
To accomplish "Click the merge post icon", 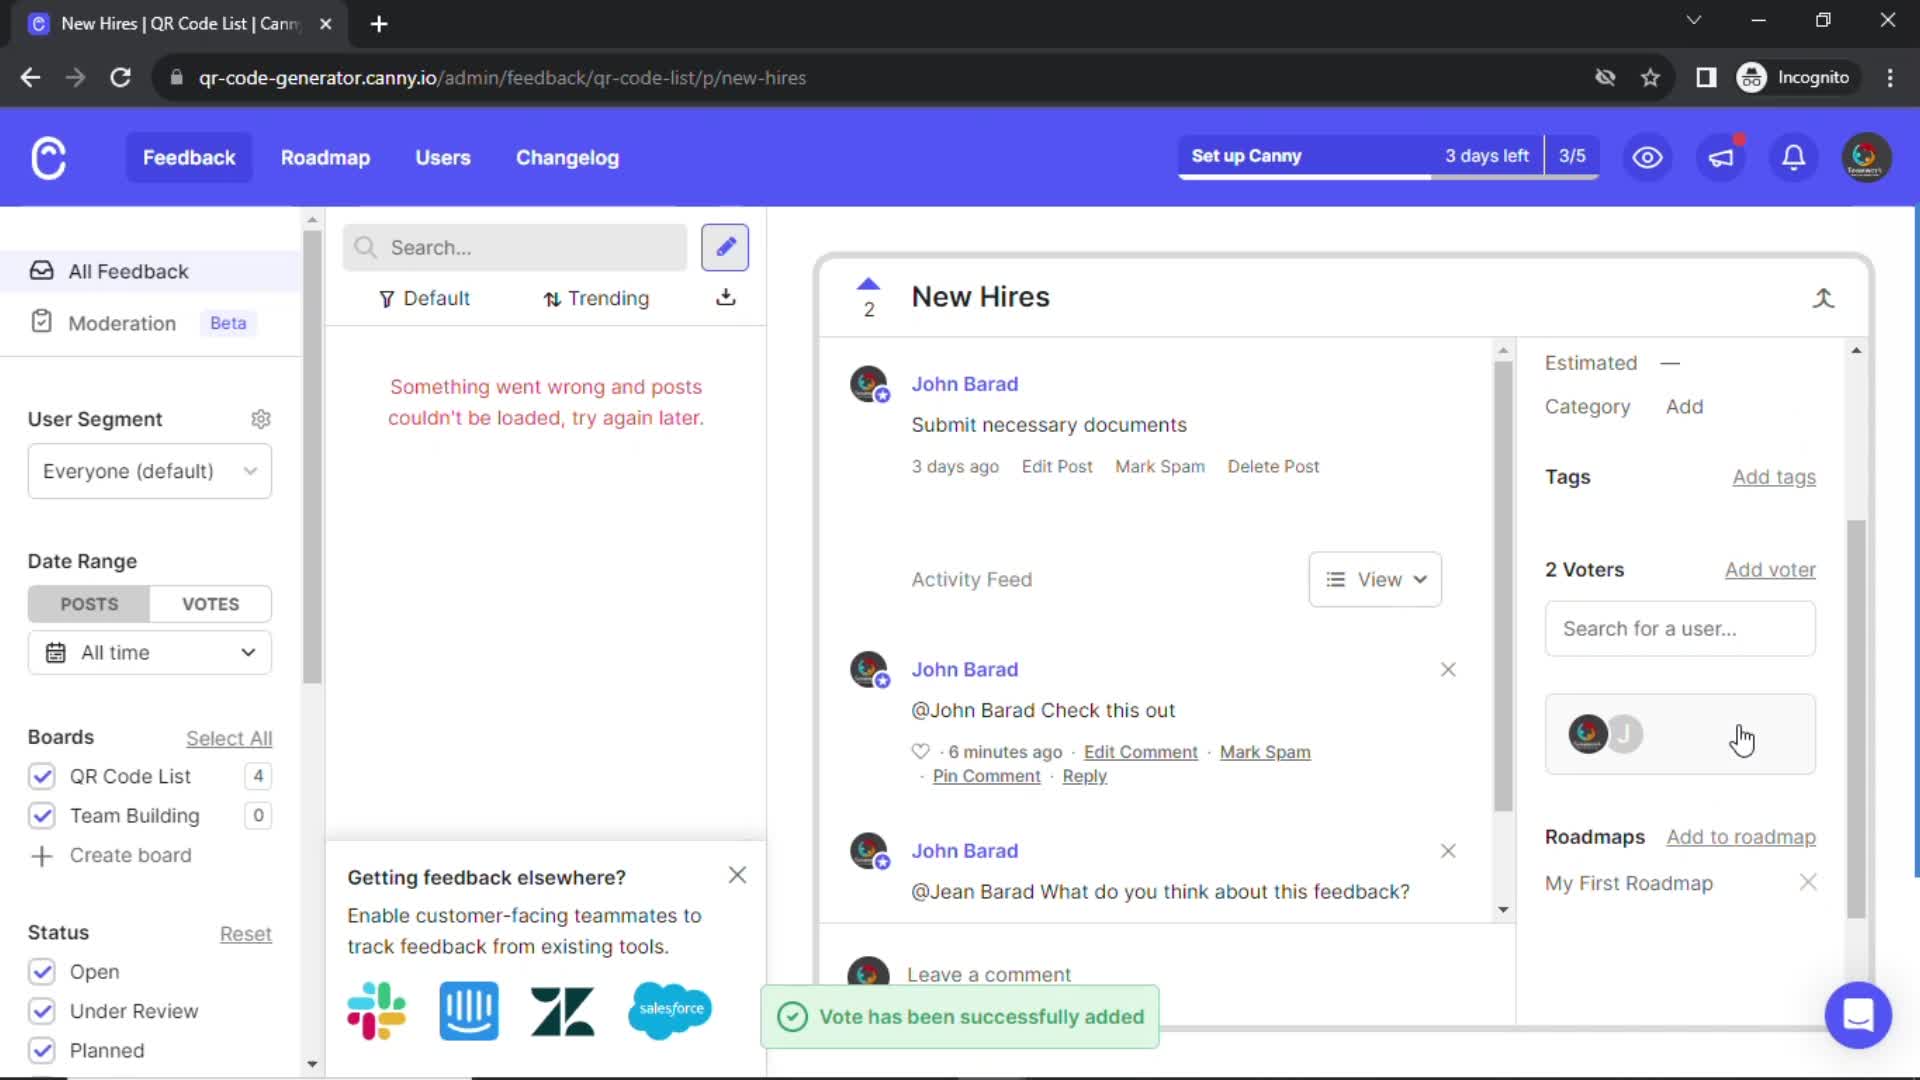I will (1823, 298).
